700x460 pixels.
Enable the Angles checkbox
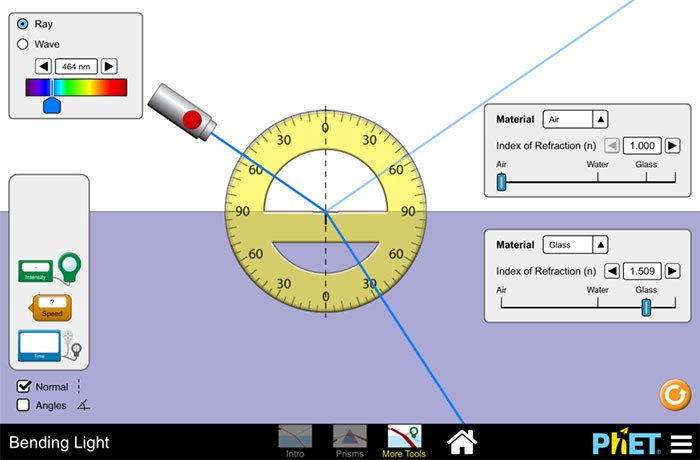[25, 406]
